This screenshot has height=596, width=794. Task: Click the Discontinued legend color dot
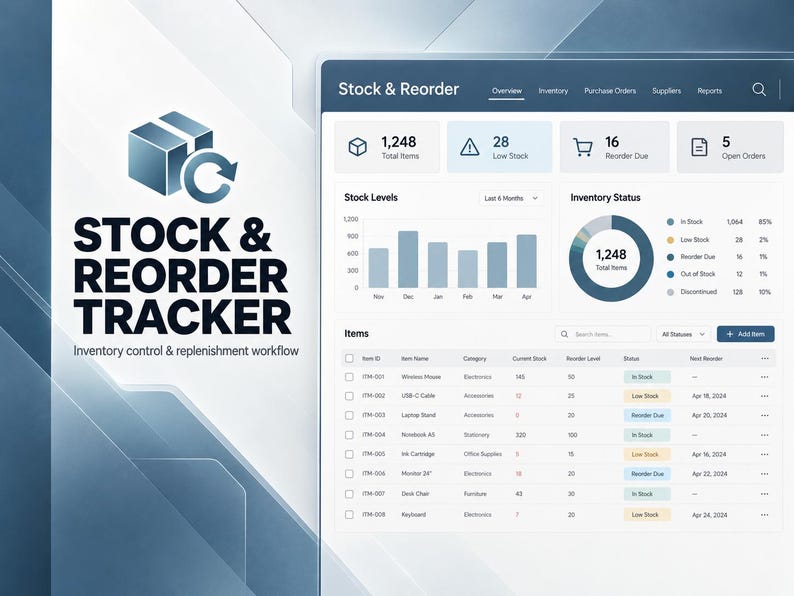pos(670,292)
